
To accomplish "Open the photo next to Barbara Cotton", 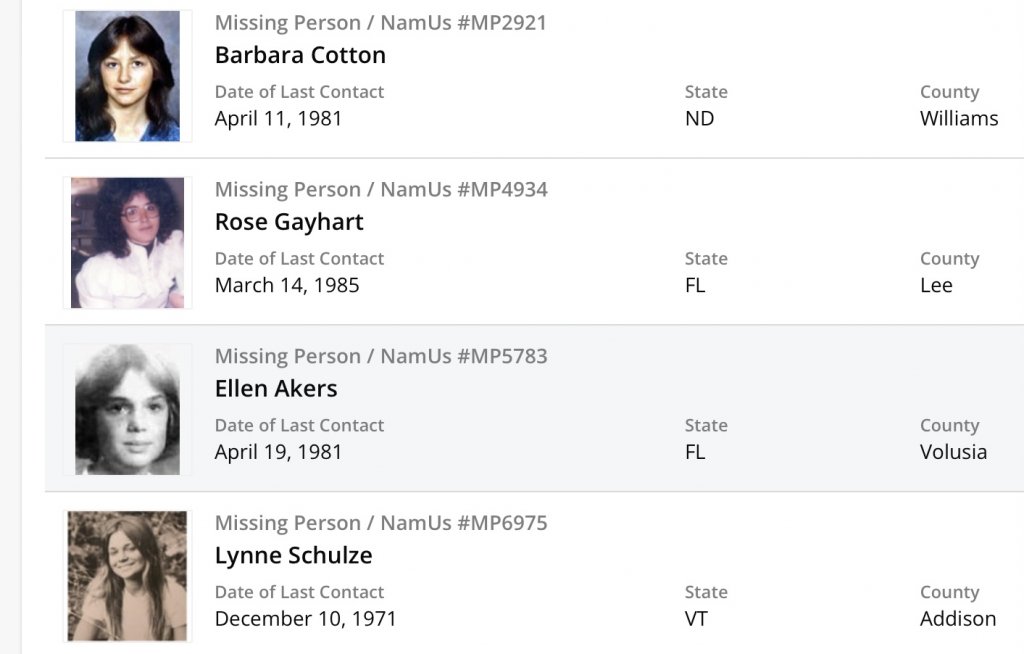I will pyautogui.click(x=127, y=76).
